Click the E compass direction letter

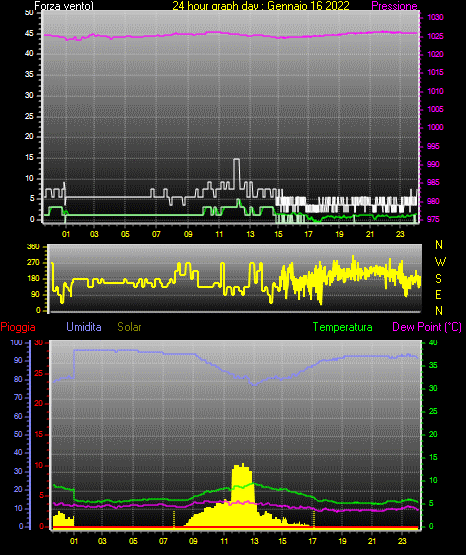[438, 295]
